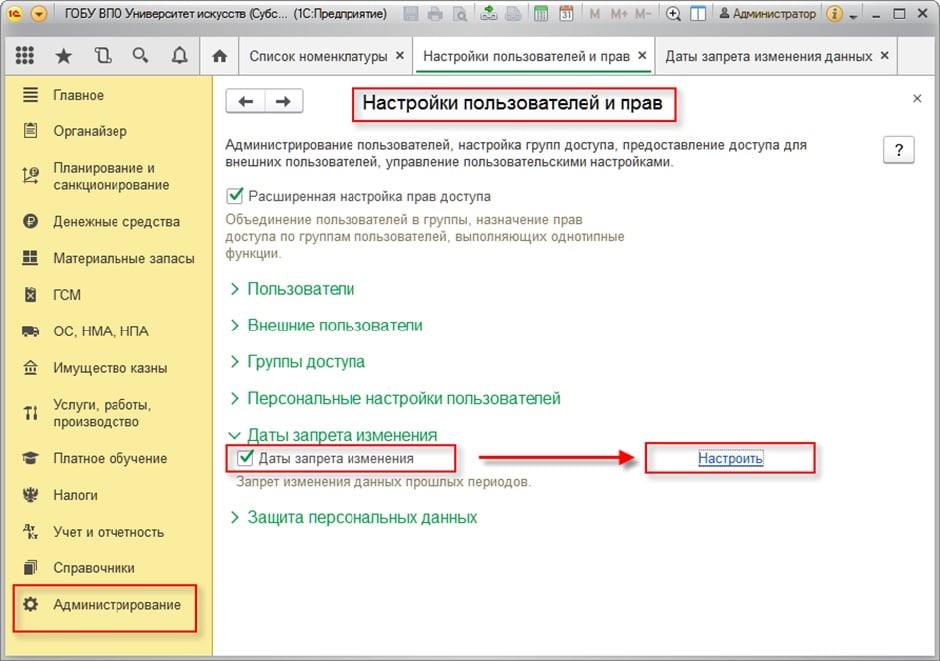Viewport: 940px width, 661px height.
Task: Toggle Даты запрета изменения checkbox
Action: [x=246, y=458]
